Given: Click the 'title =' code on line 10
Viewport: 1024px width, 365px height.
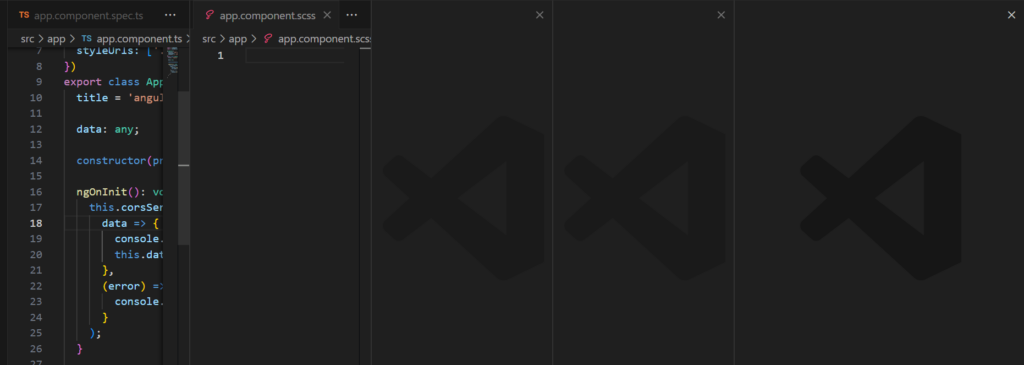Looking at the screenshot, I should [99, 98].
